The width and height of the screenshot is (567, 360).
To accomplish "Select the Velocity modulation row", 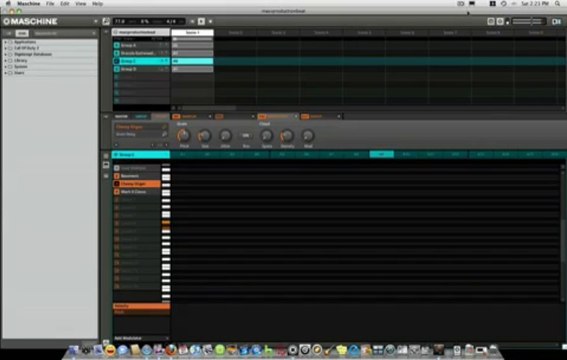I will [x=141, y=306].
